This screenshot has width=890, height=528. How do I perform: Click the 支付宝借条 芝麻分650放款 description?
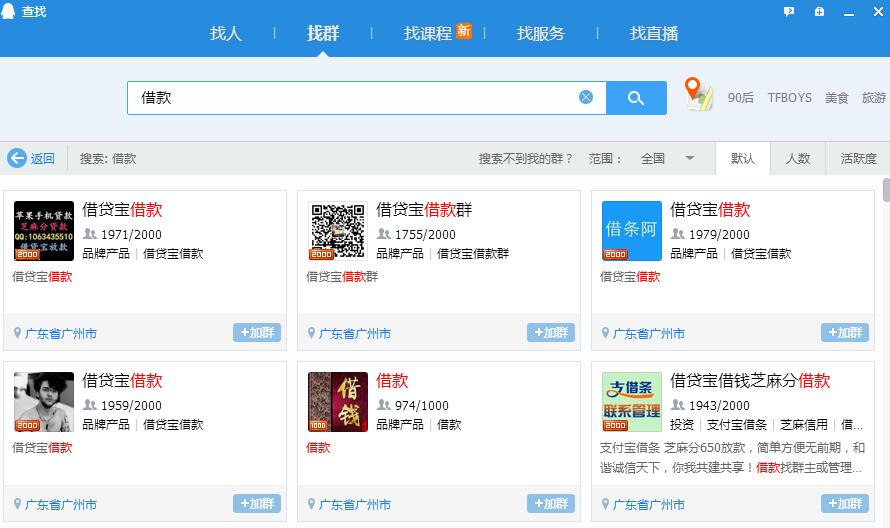[x=732, y=458]
